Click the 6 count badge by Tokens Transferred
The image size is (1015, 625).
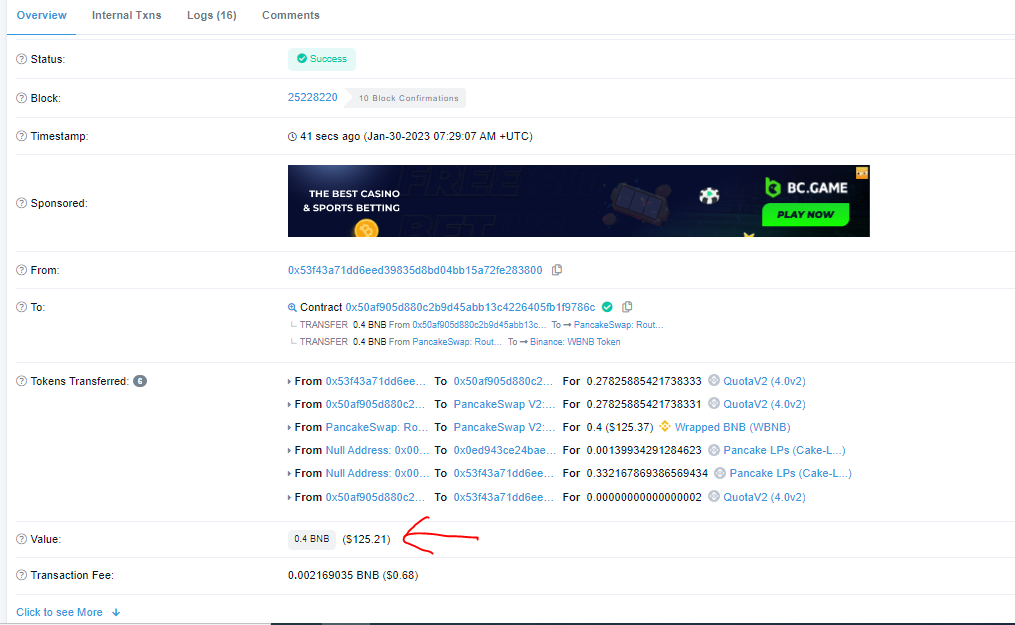pyautogui.click(x=140, y=381)
